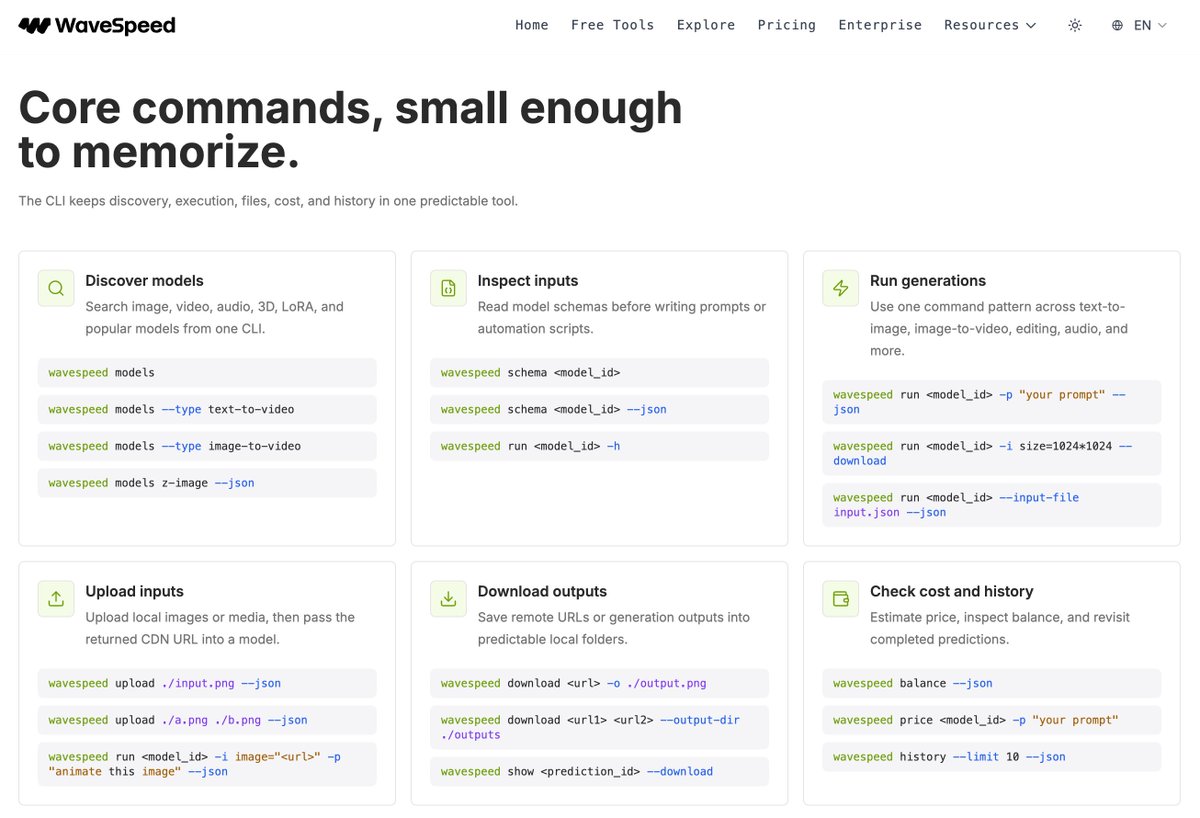Click "wavespeed schema <model_id> --json" command
This screenshot has height=818, width=1200.
point(599,409)
